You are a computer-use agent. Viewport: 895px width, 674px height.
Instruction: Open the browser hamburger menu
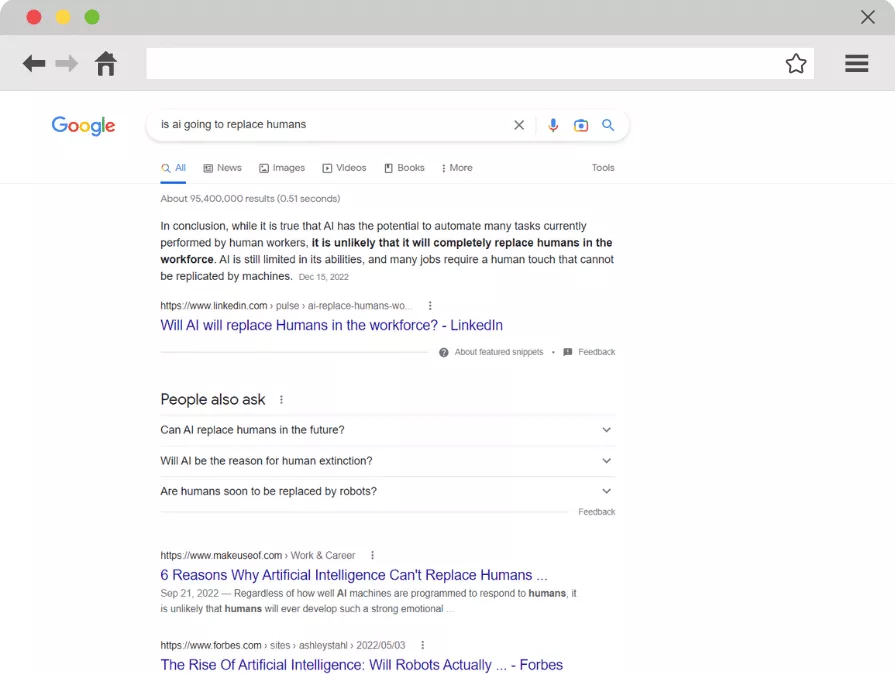856,64
